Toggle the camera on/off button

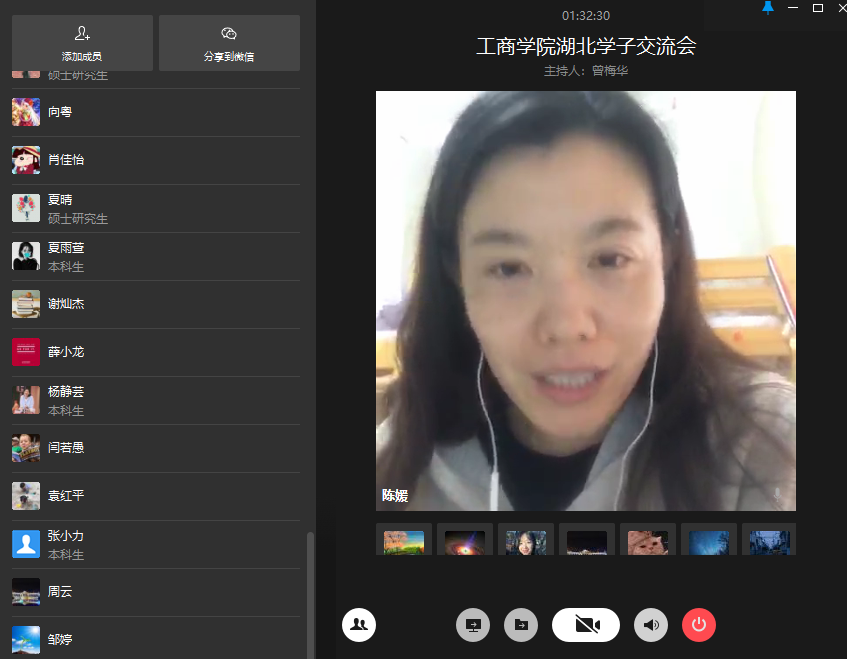[x=586, y=625]
